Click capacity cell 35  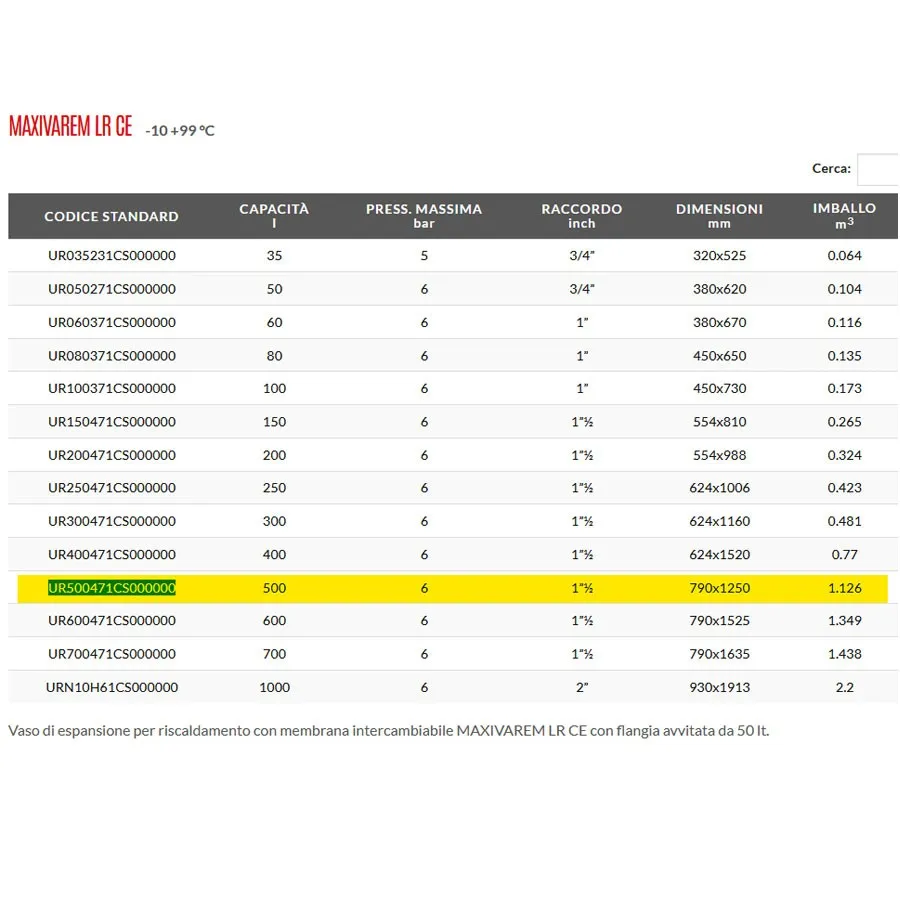pyautogui.click(x=274, y=255)
